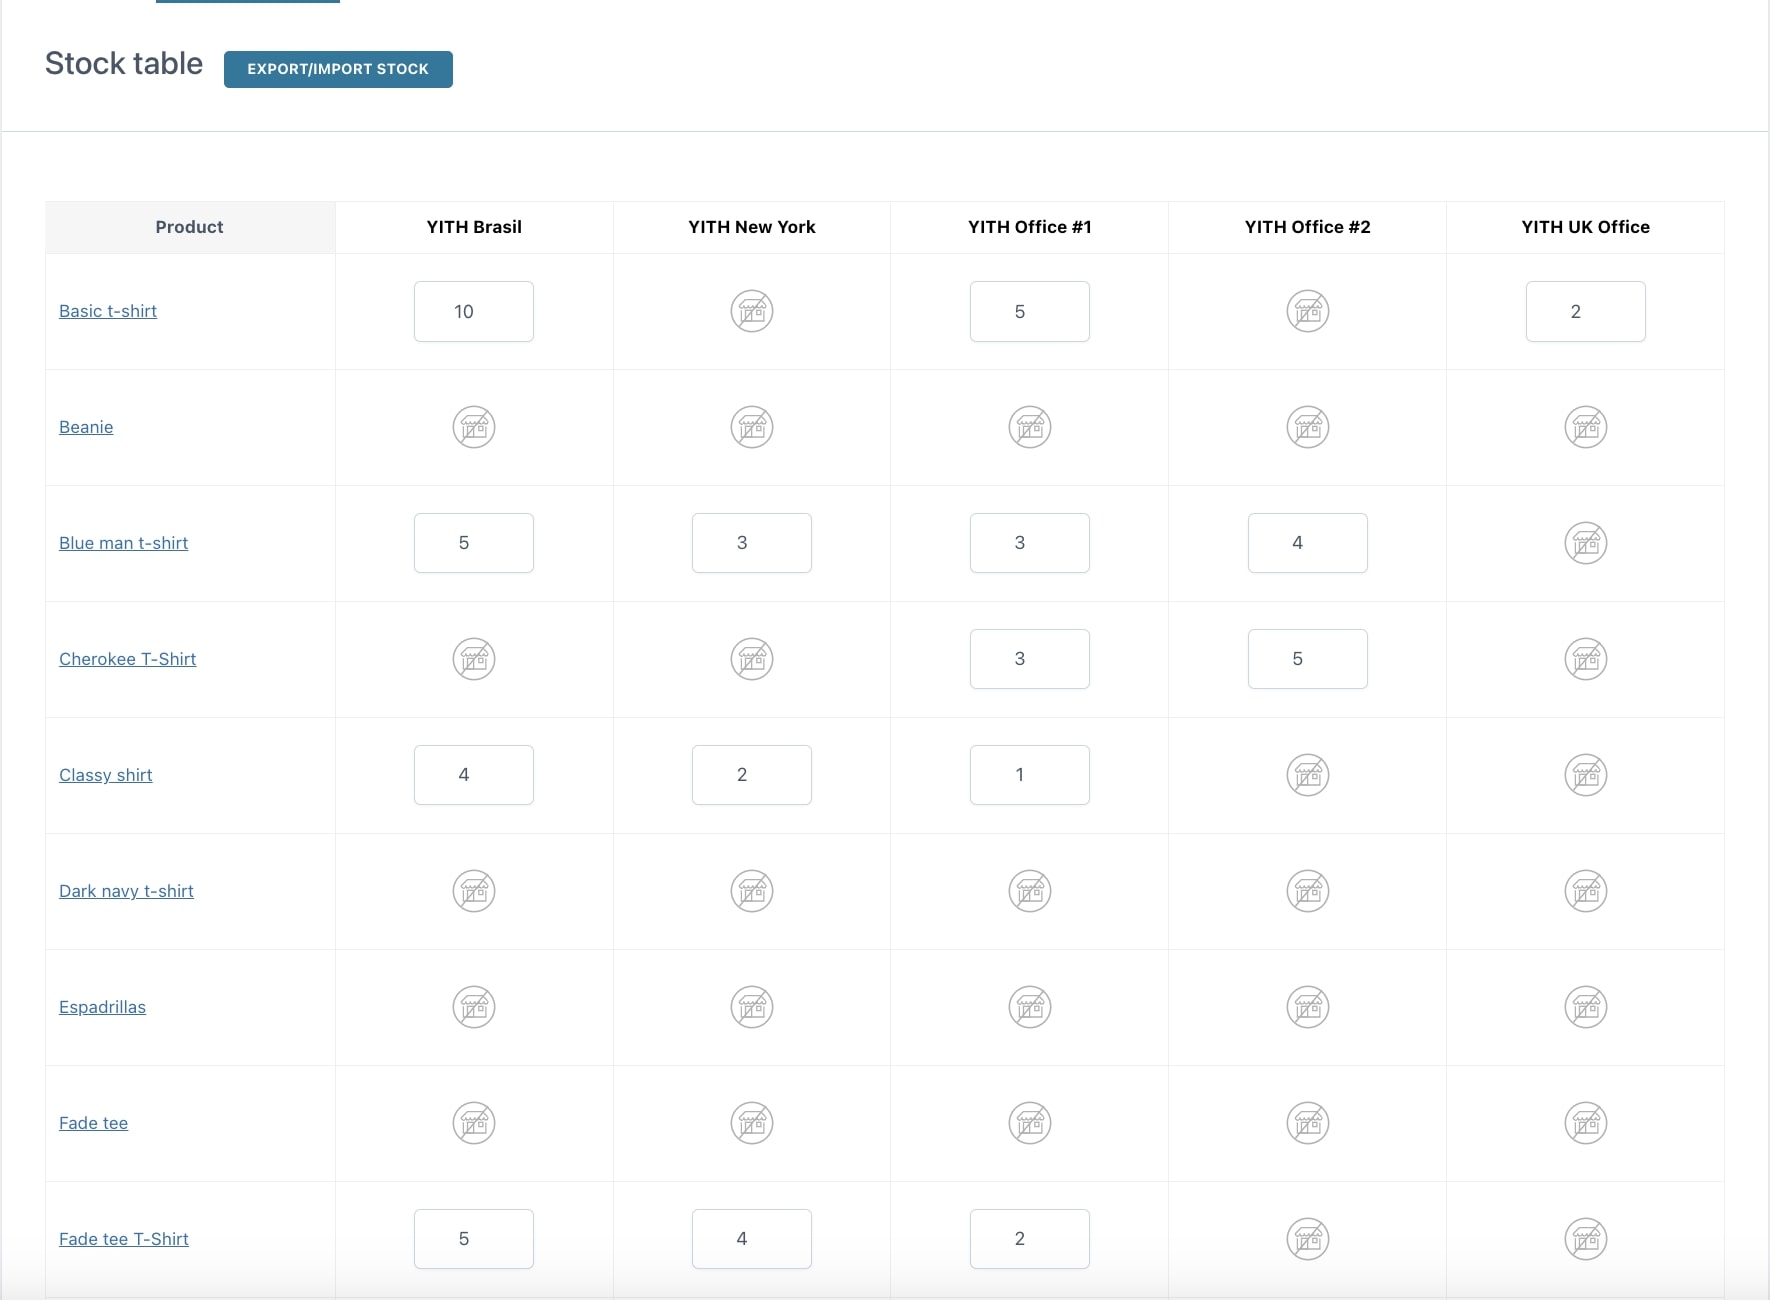This screenshot has height=1300, width=1770.
Task: Open the Beanie product link
Action: pos(86,427)
